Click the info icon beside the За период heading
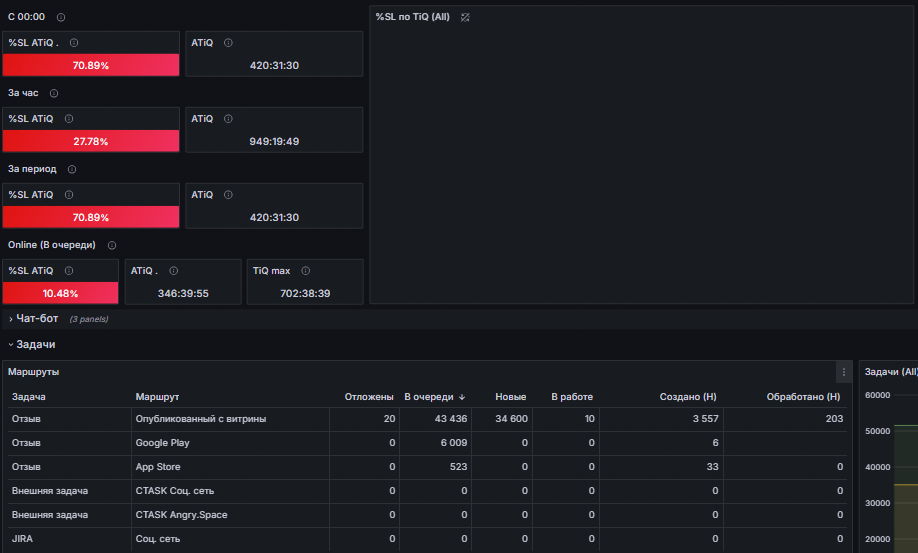Image resolution: width=918 pixels, height=553 pixels. tap(72, 170)
